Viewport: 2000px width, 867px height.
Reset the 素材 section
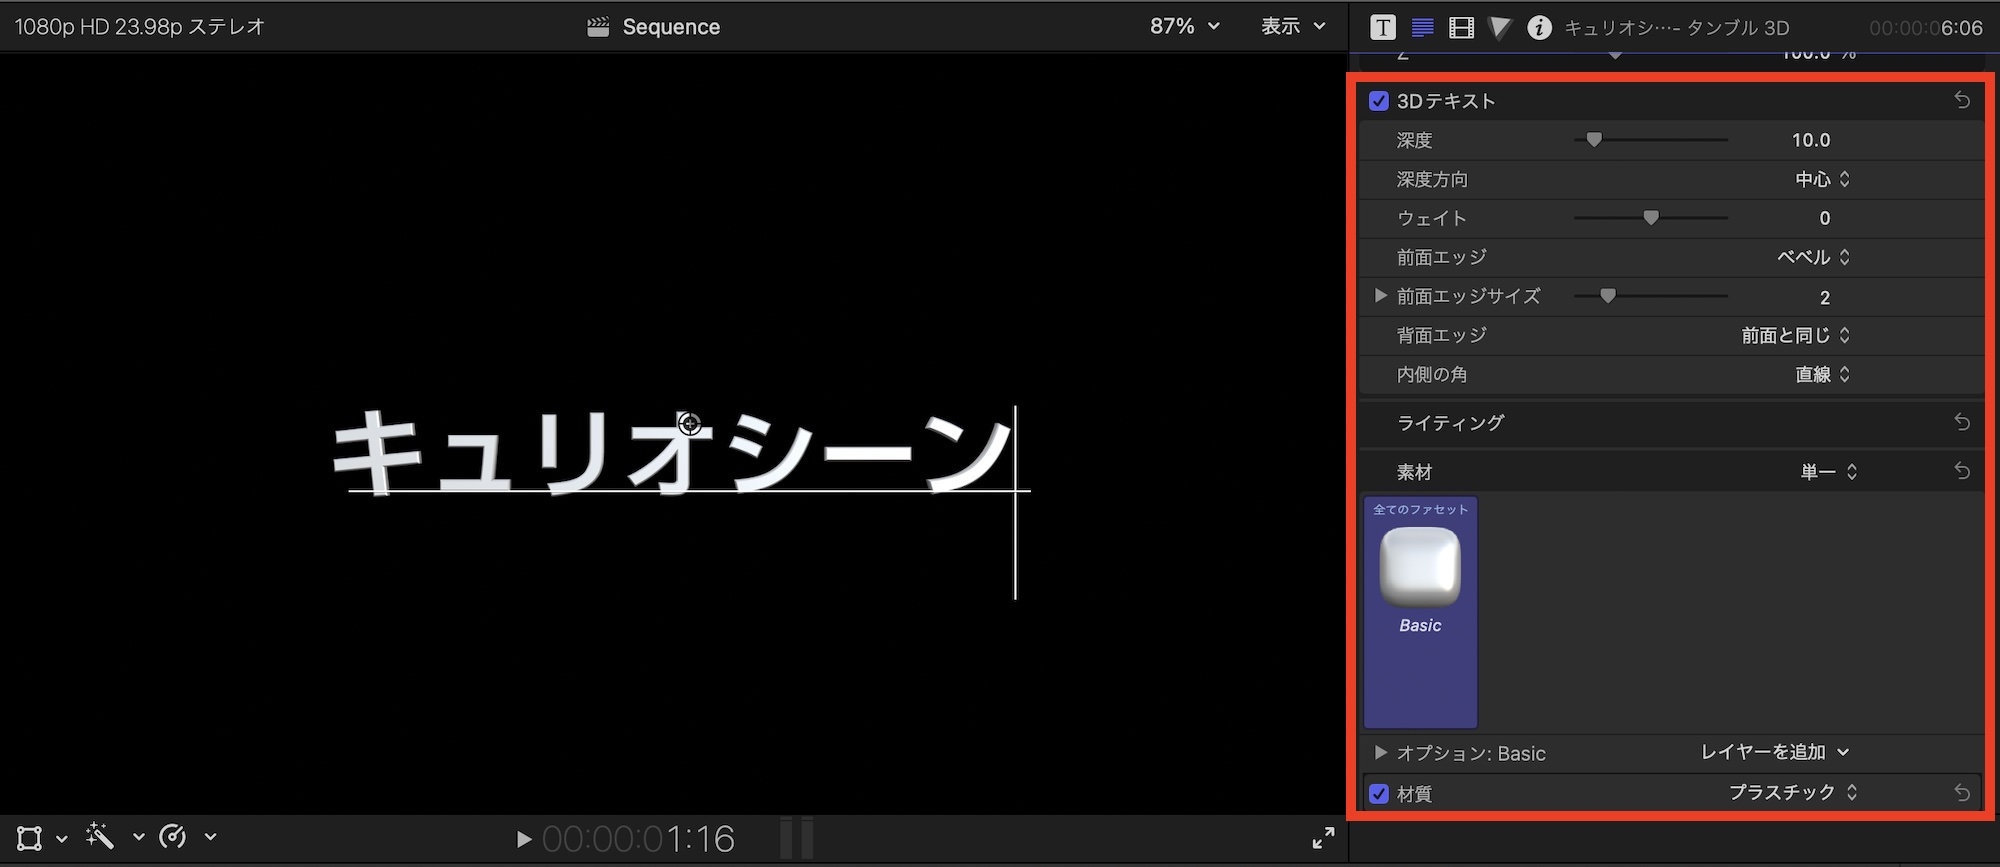pyautogui.click(x=1962, y=471)
